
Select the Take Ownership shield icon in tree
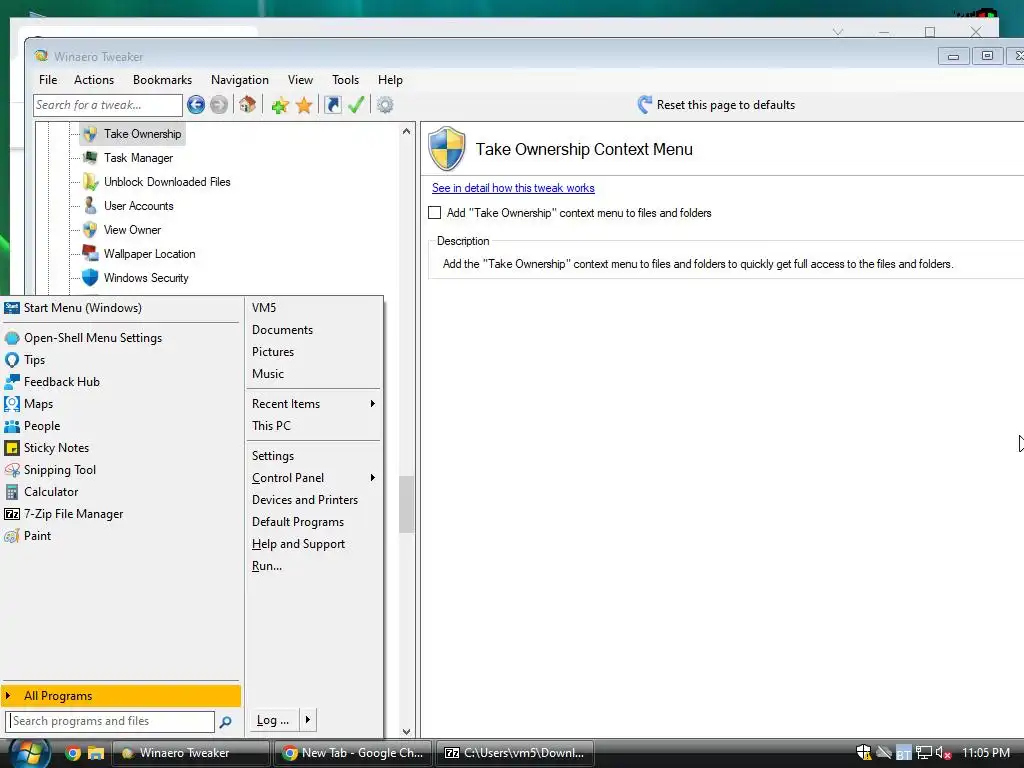[x=90, y=134]
